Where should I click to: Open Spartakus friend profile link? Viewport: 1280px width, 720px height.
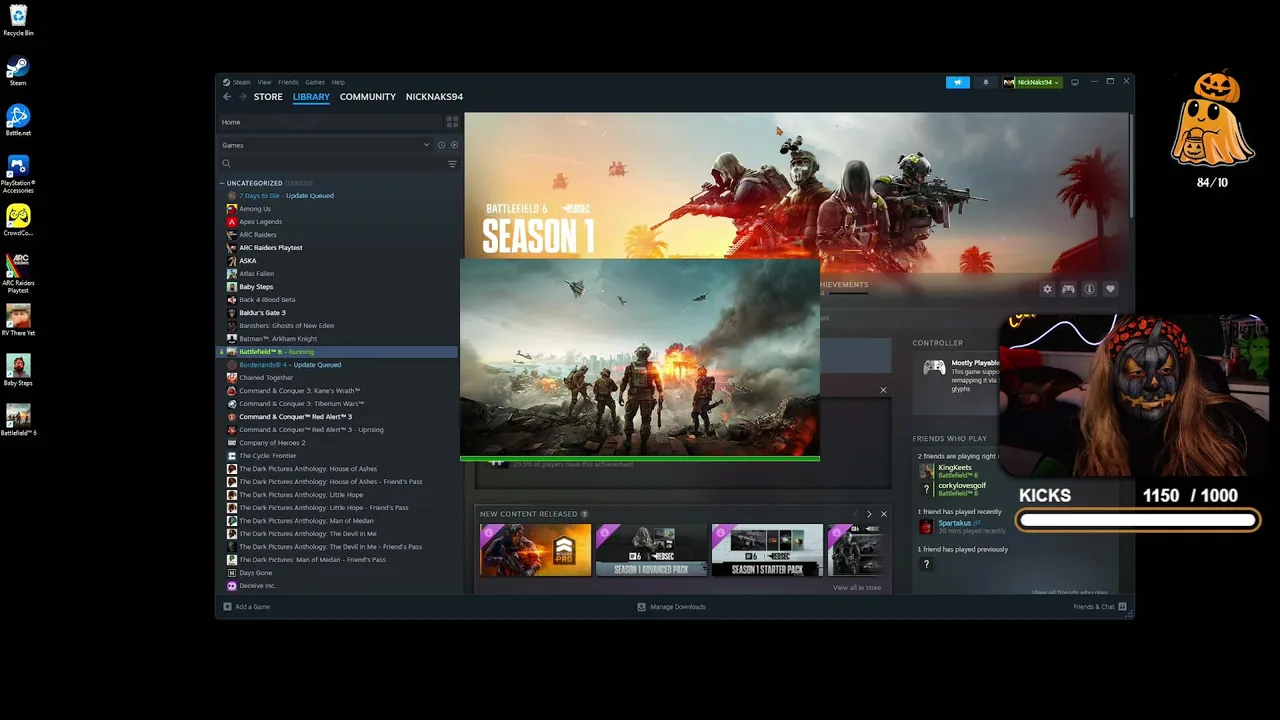point(955,523)
